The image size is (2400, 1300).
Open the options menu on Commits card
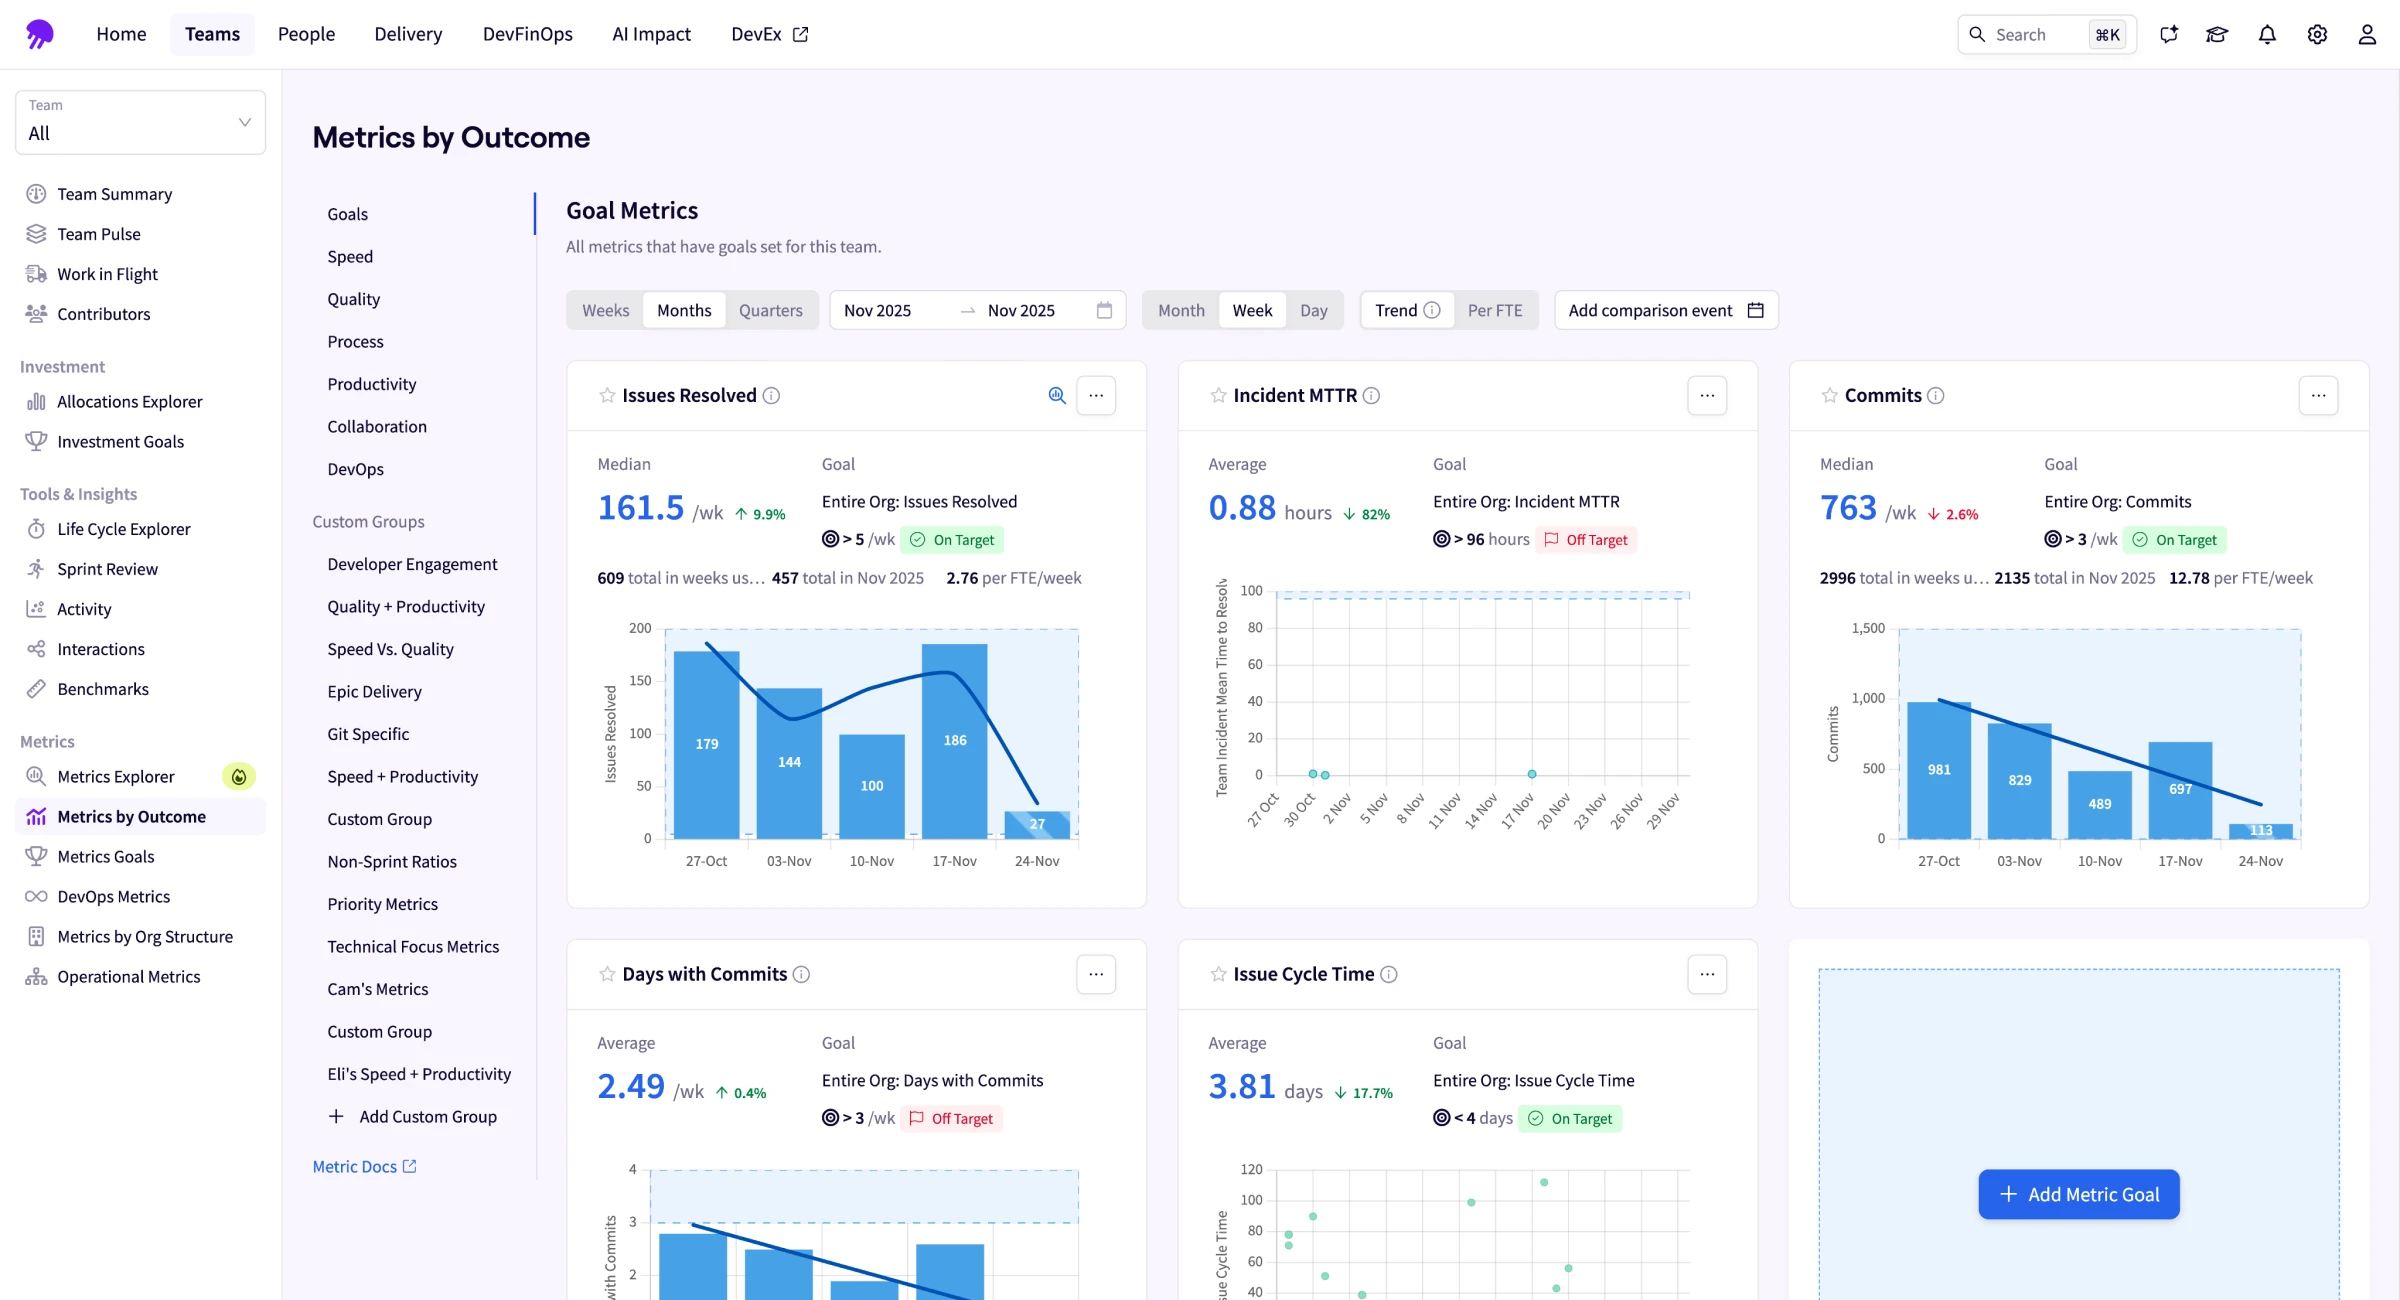tap(2319, 395)
